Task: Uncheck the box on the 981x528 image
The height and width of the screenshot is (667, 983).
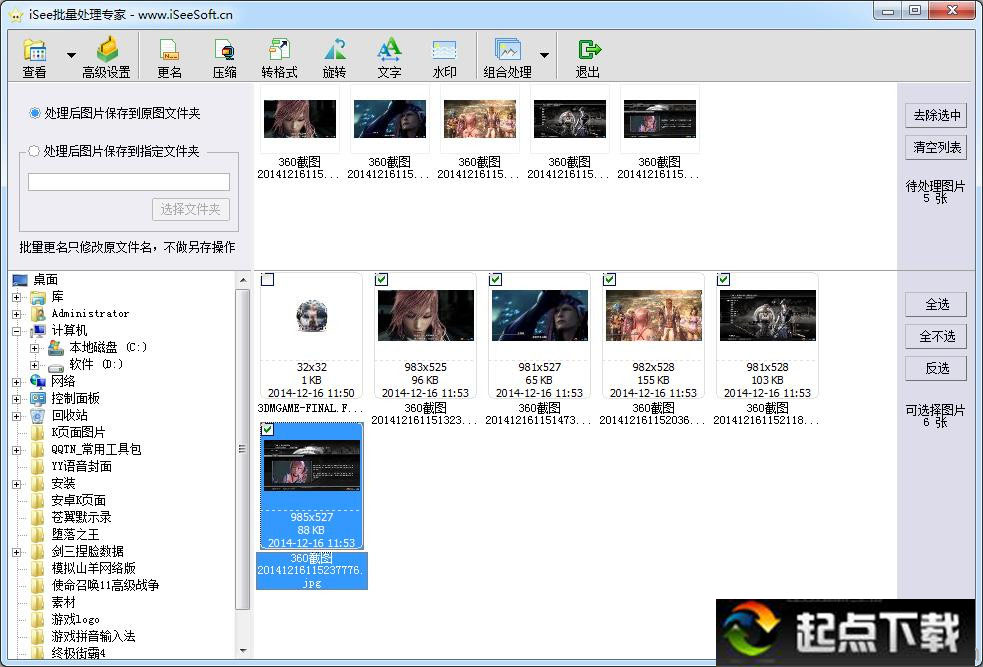Action: point(723,280)
